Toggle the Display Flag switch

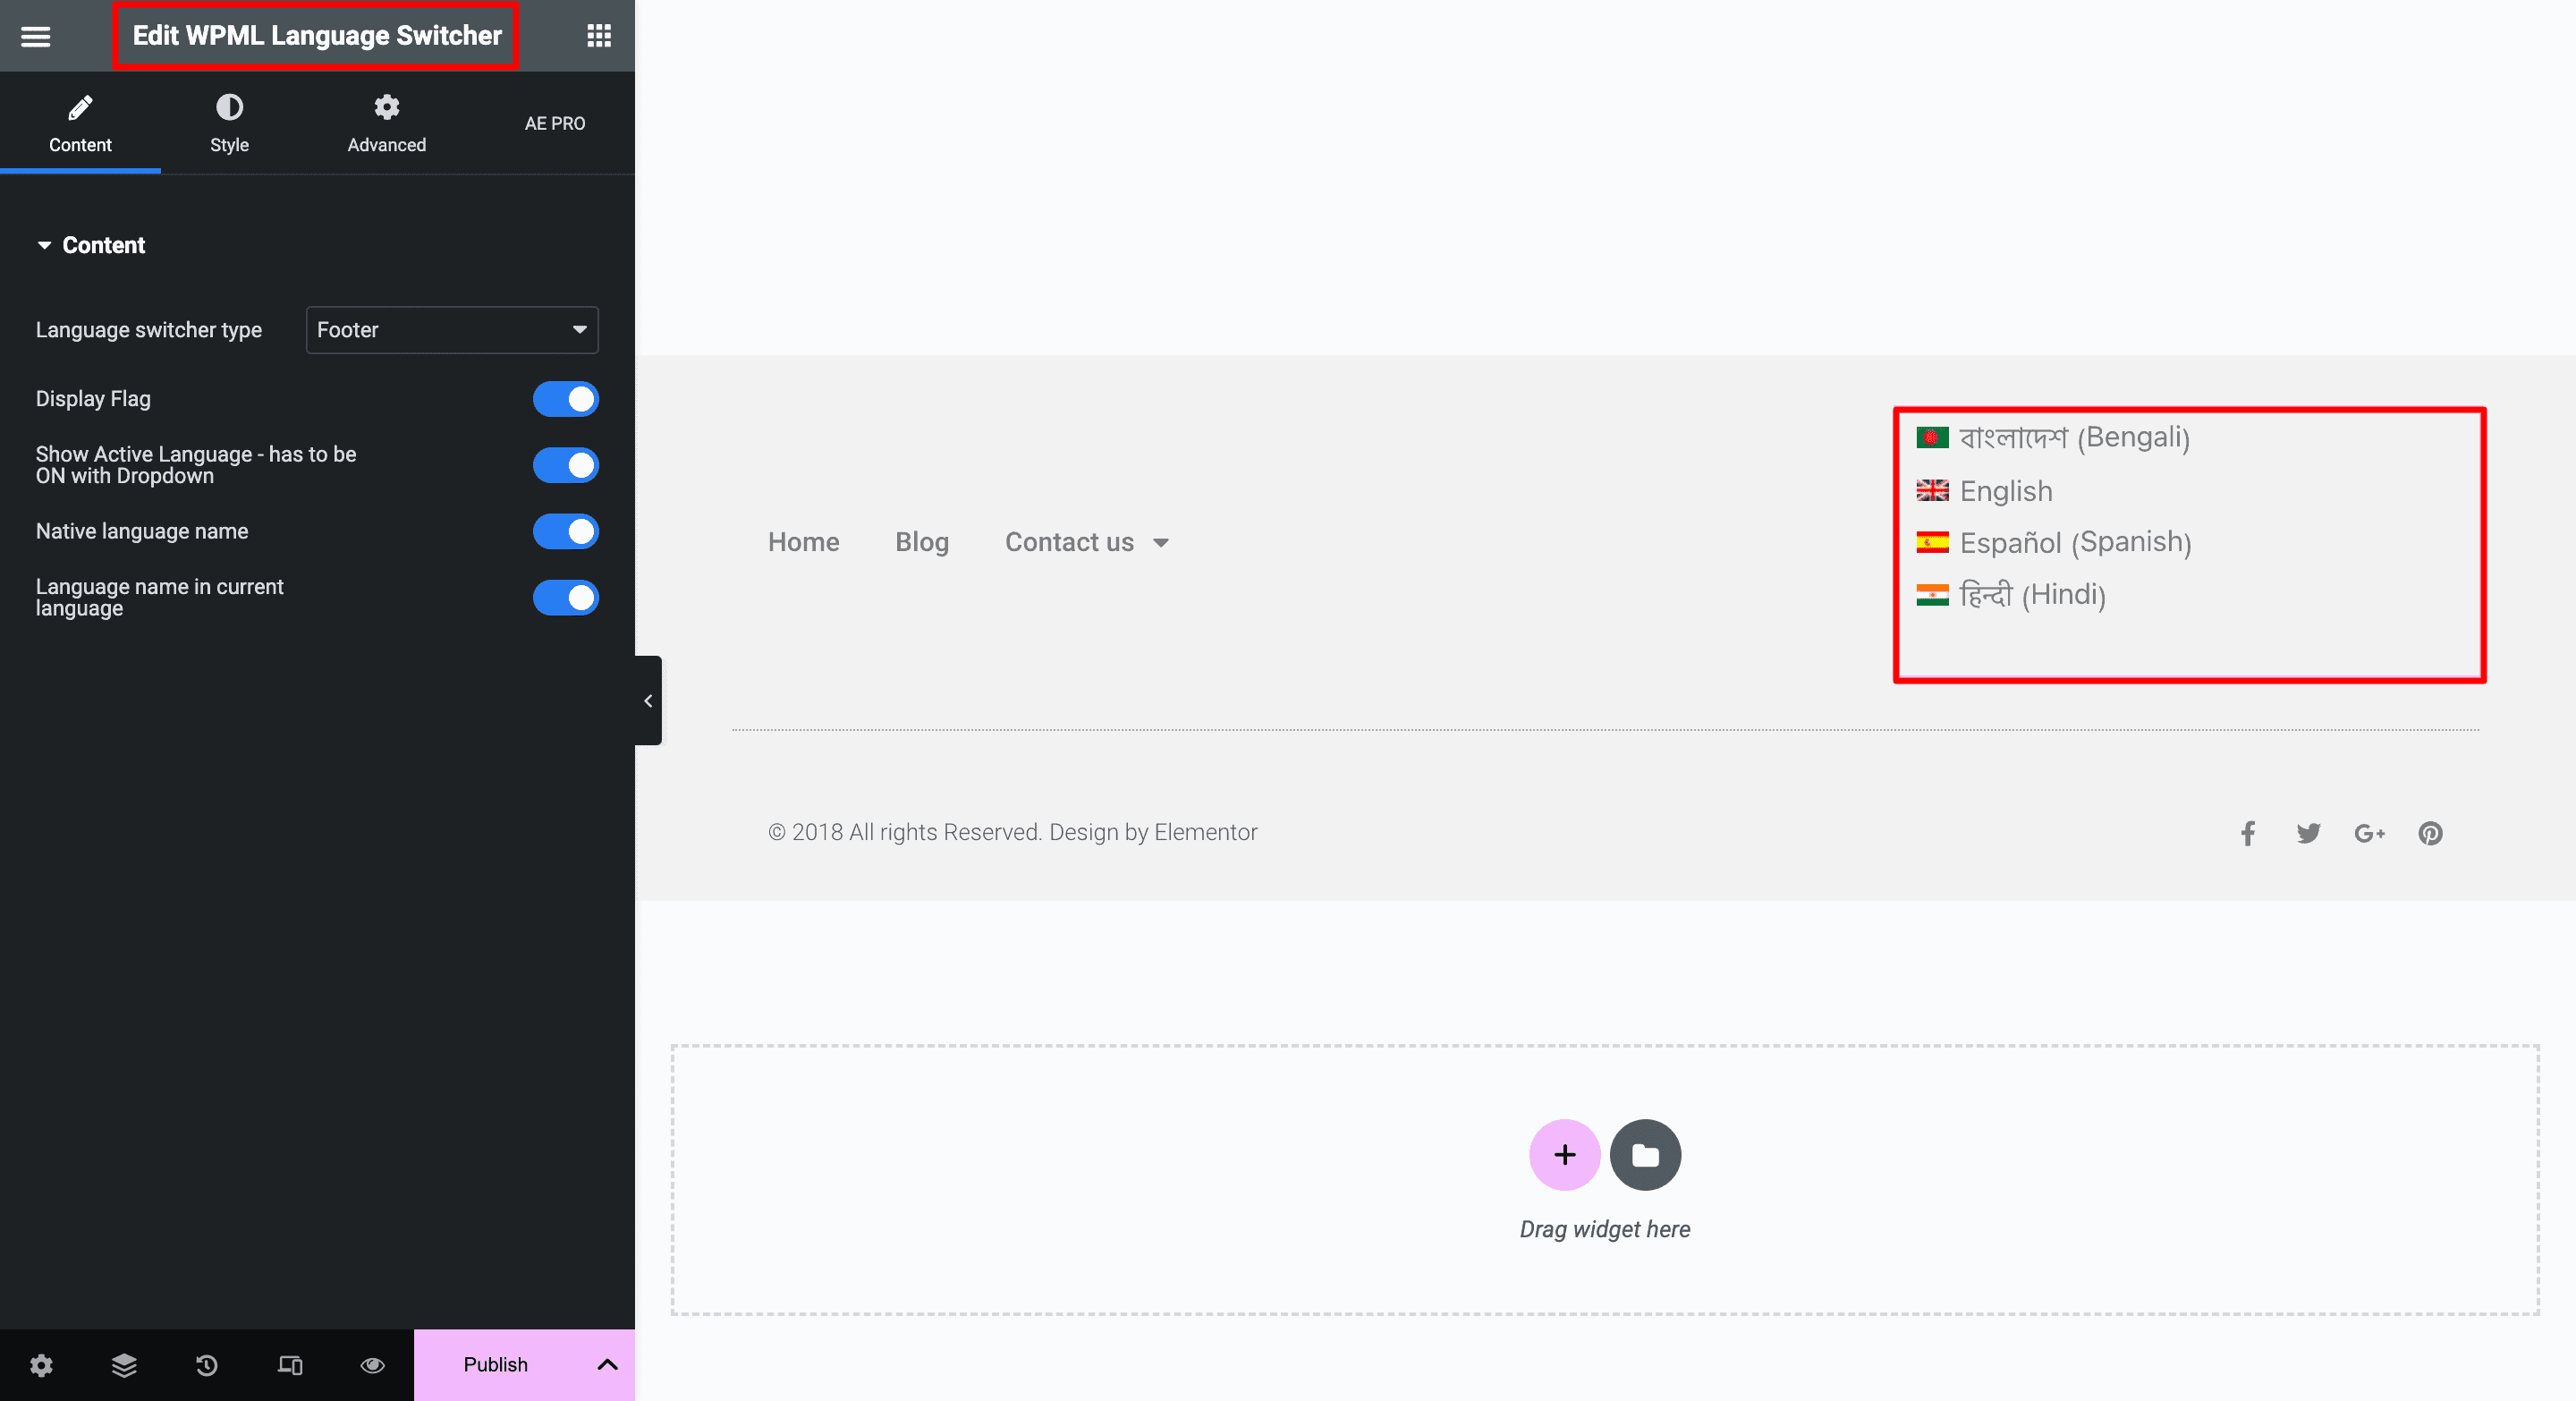[x=565, y=399]
